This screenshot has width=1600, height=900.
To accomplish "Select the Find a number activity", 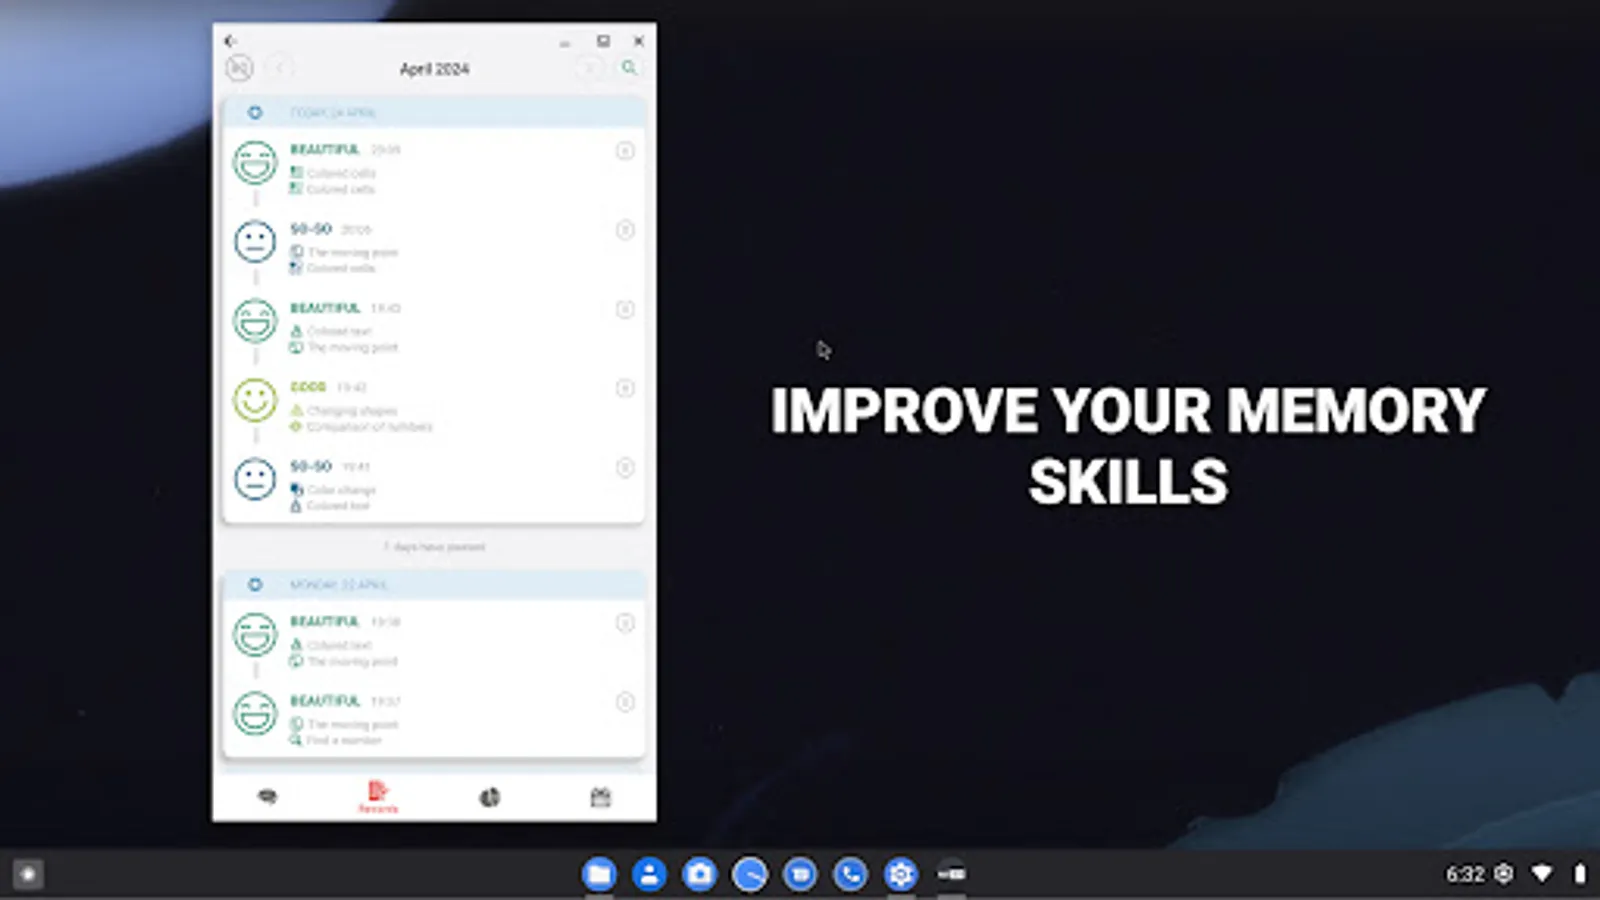I will click(344, 740).
